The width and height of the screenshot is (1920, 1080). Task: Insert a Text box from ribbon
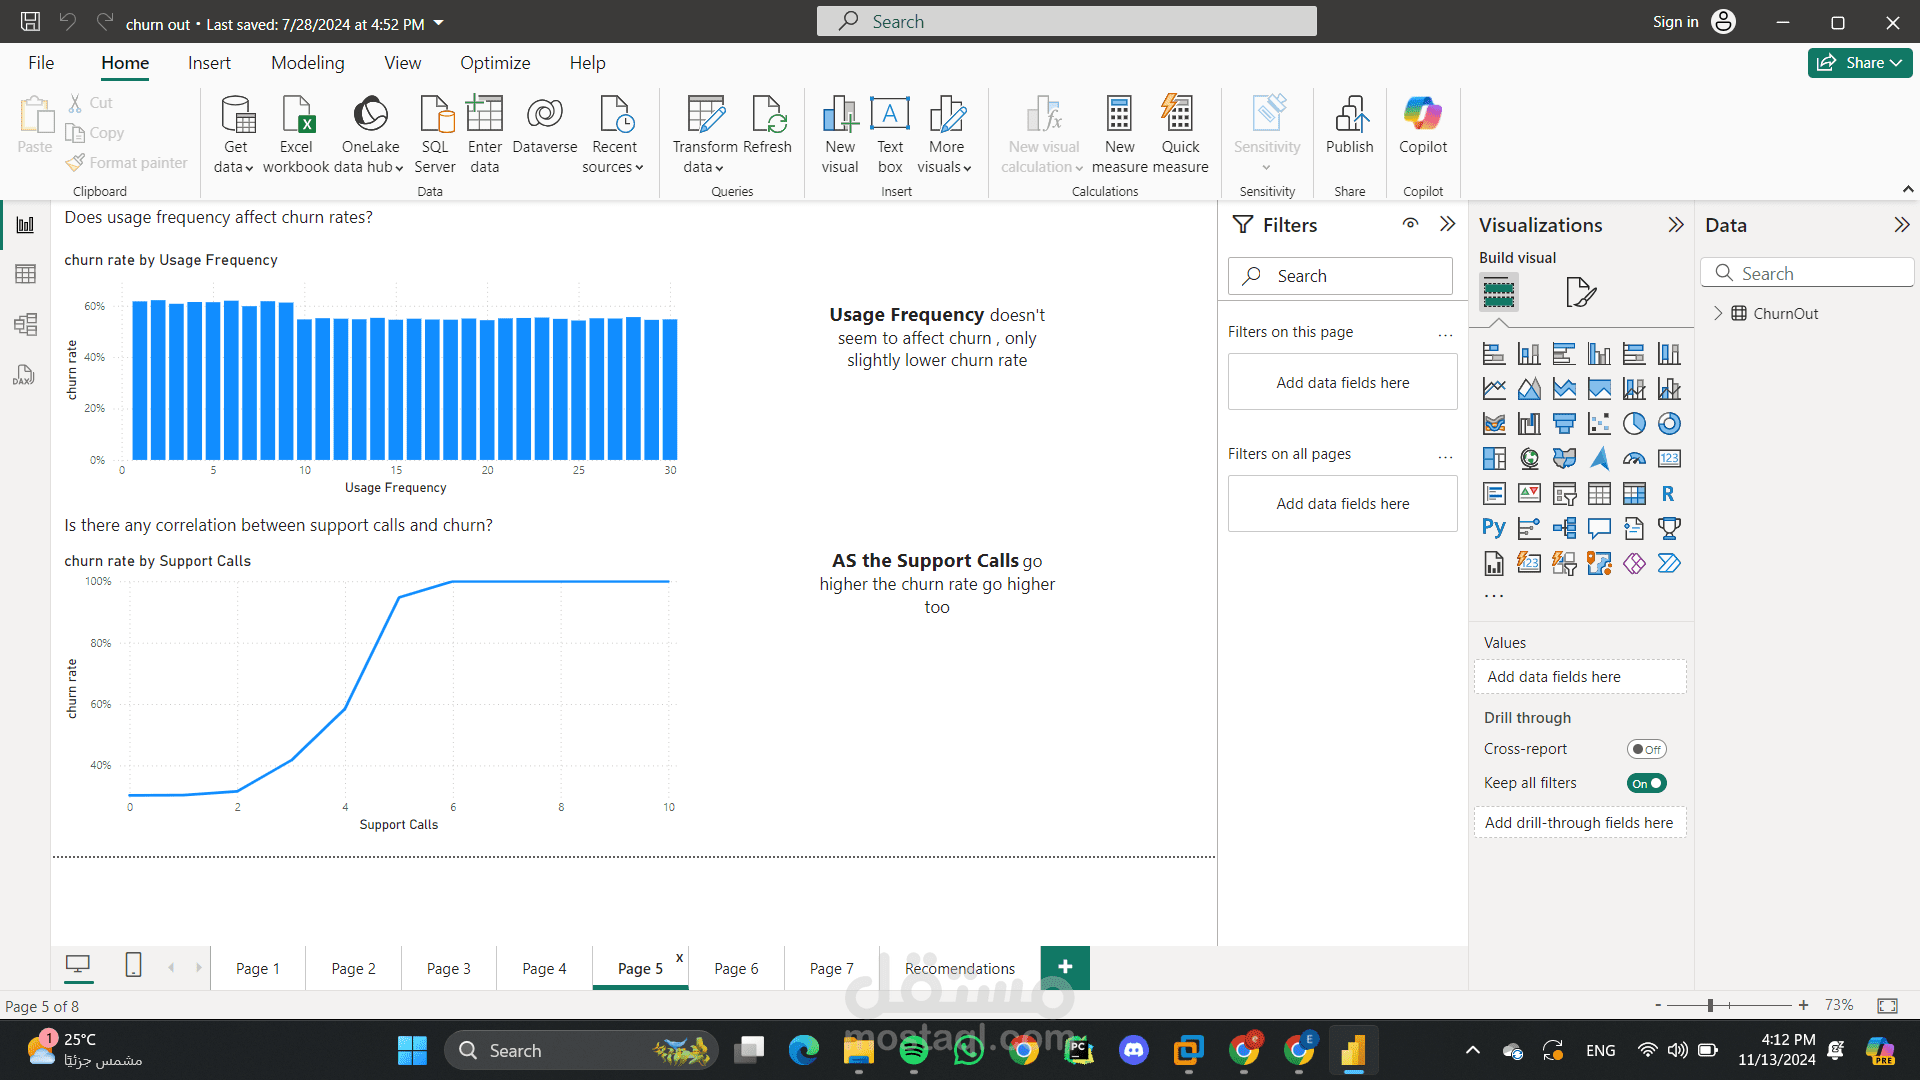point(889,115)
